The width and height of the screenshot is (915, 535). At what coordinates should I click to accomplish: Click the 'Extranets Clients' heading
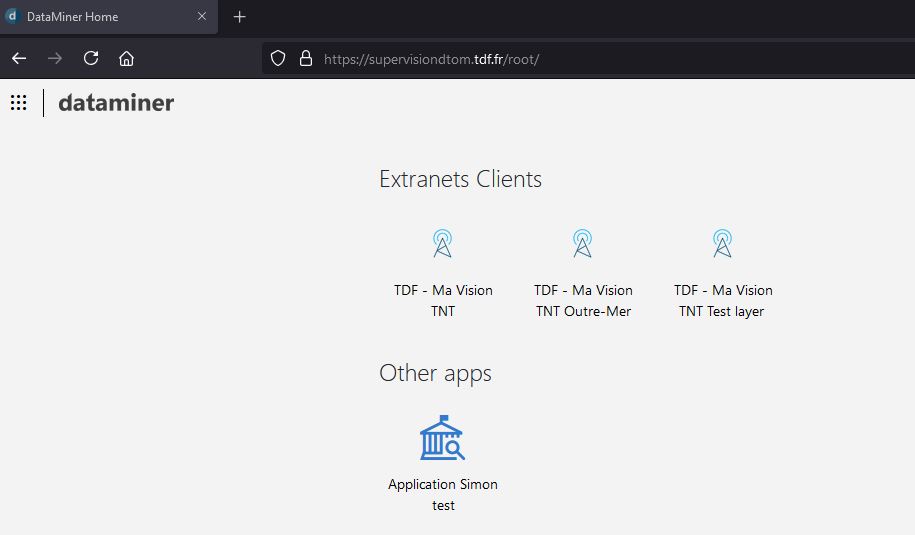(x=460, y=179)
